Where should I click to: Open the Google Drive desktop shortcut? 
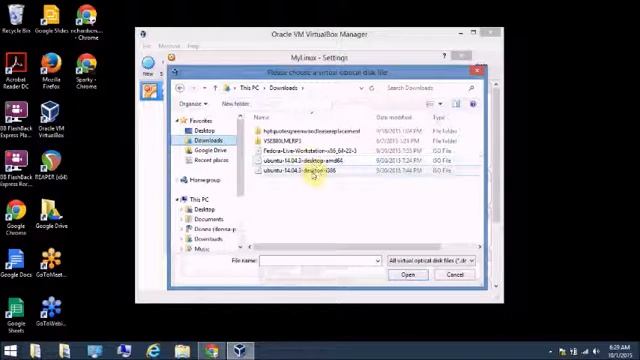pyautogui.click(x=51, y=213)
